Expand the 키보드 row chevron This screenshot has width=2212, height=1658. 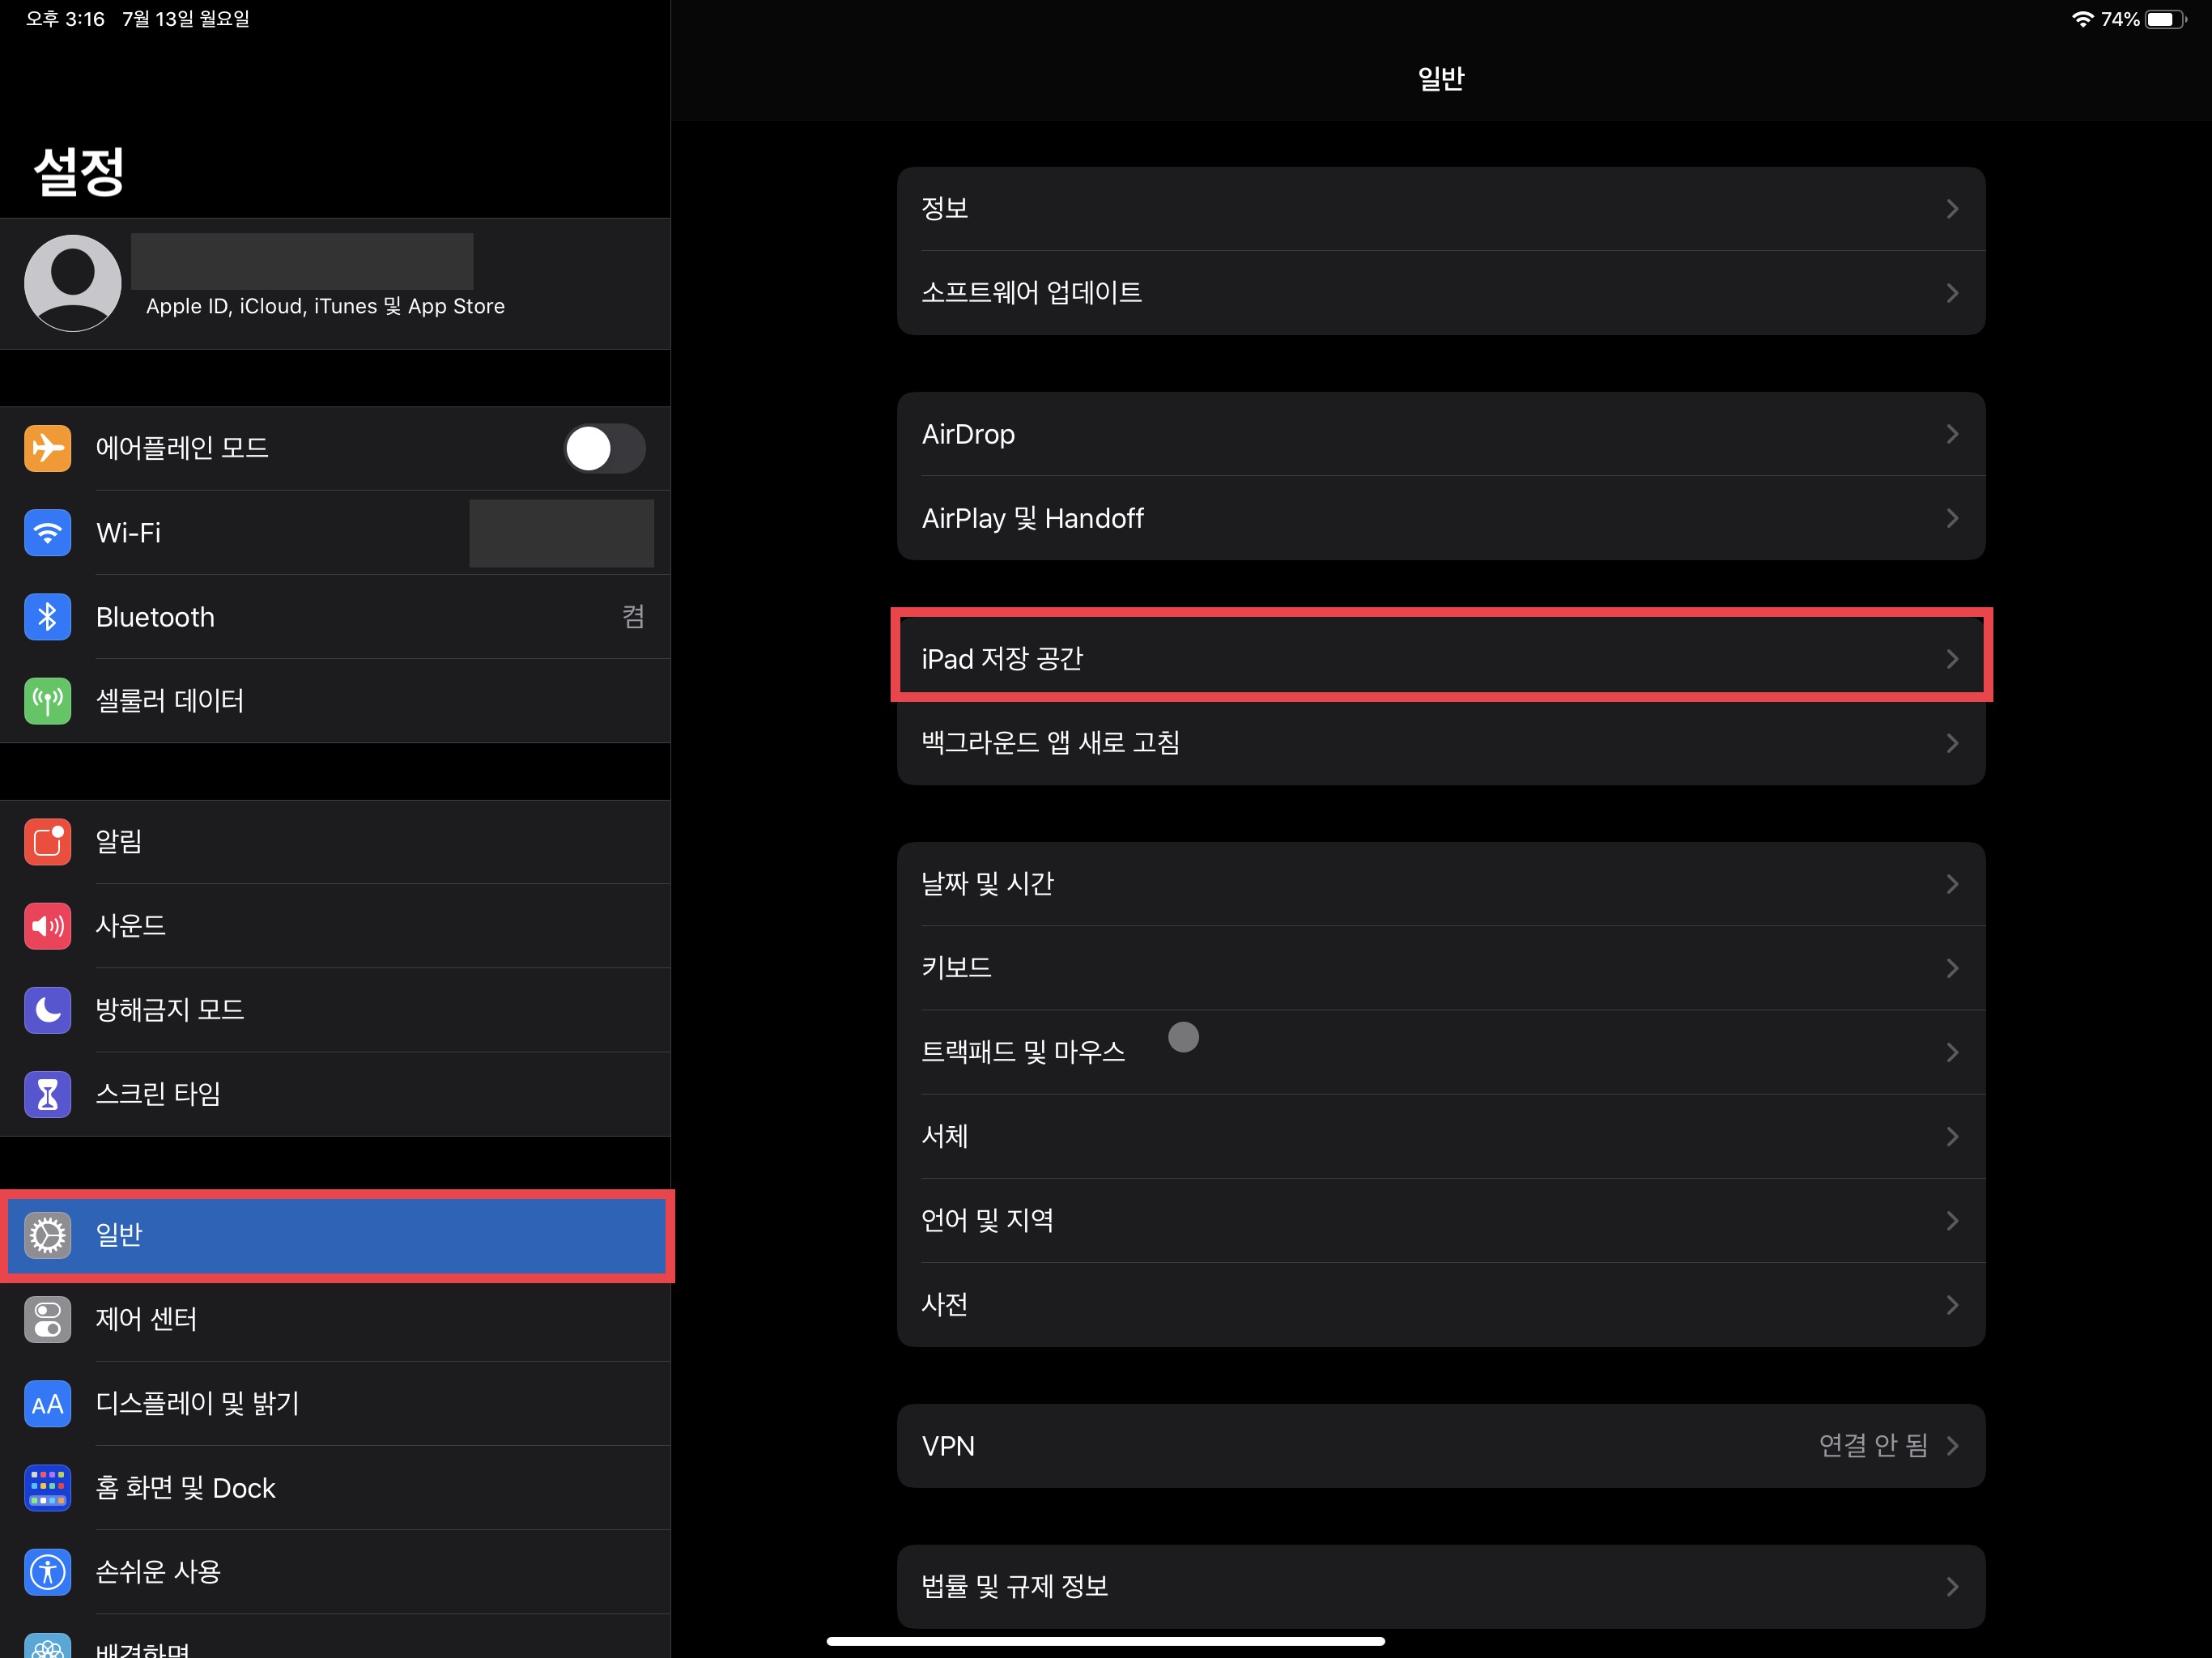1952,968
